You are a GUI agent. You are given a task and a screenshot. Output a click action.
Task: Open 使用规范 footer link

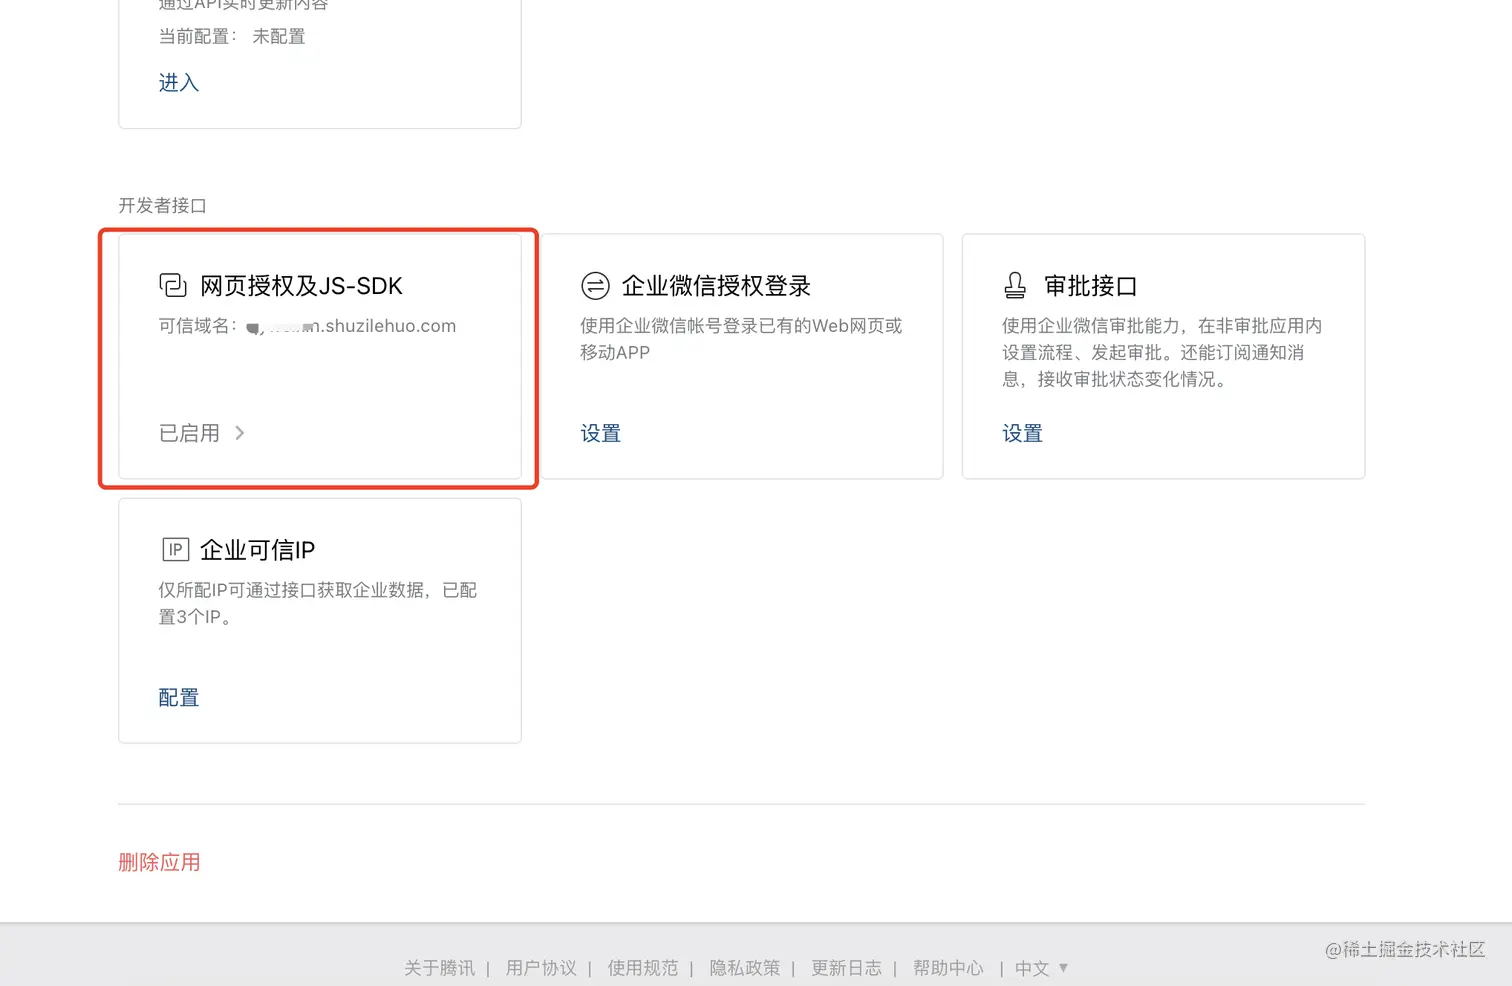click(643, 968)
